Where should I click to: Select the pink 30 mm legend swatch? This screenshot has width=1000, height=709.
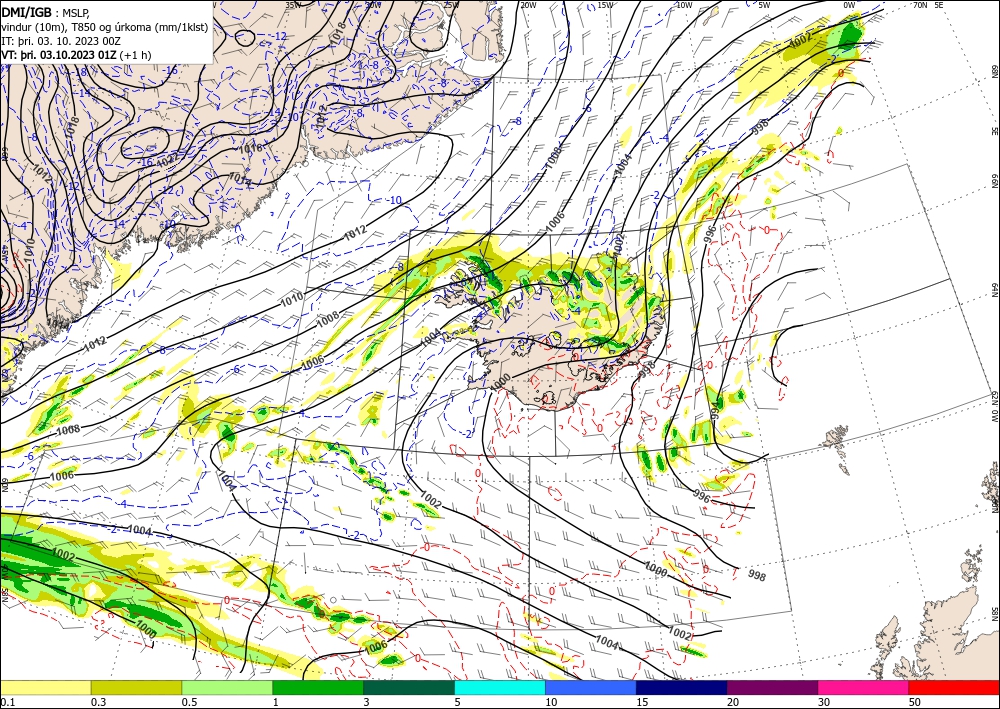(864, 687)
